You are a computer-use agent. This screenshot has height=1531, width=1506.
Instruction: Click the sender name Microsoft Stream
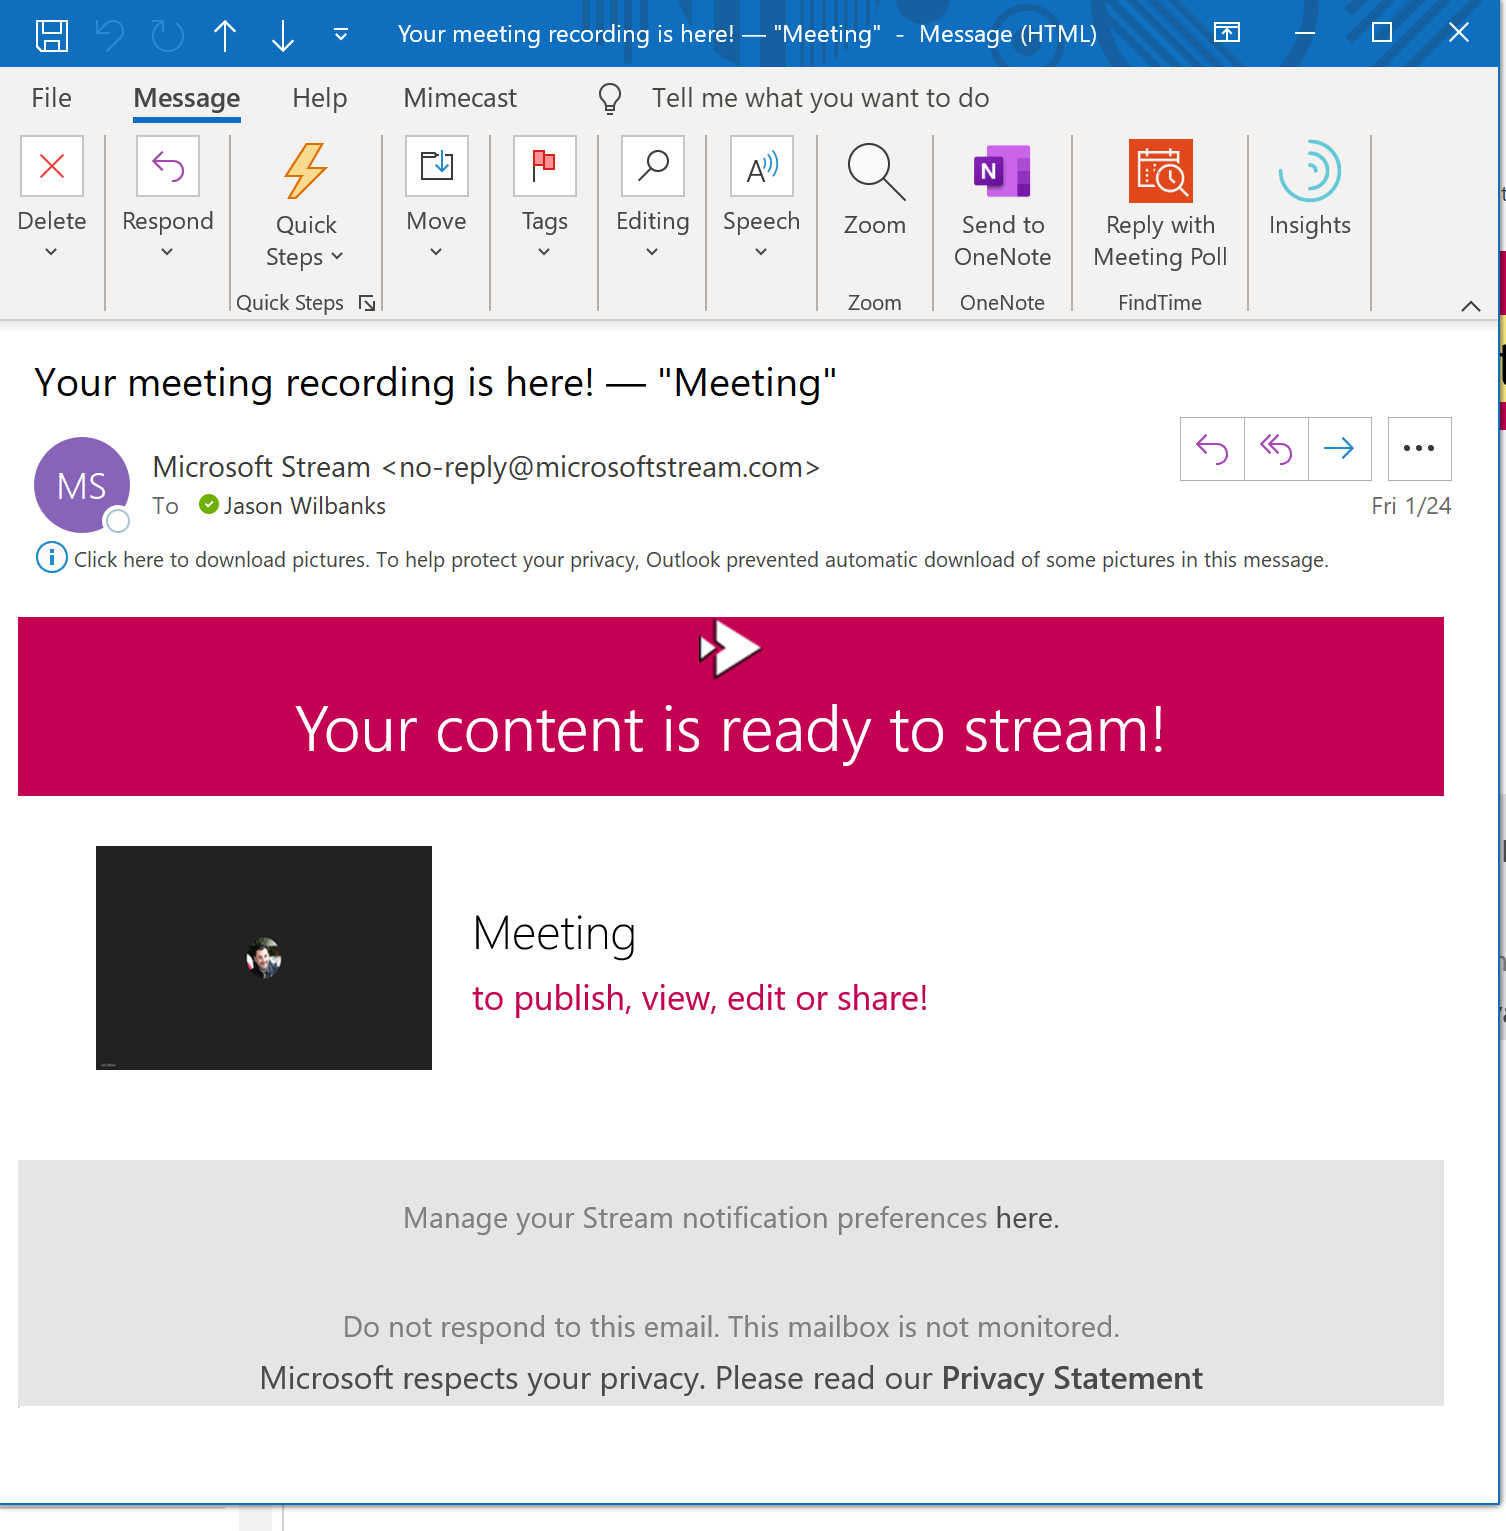click(262, 467)
